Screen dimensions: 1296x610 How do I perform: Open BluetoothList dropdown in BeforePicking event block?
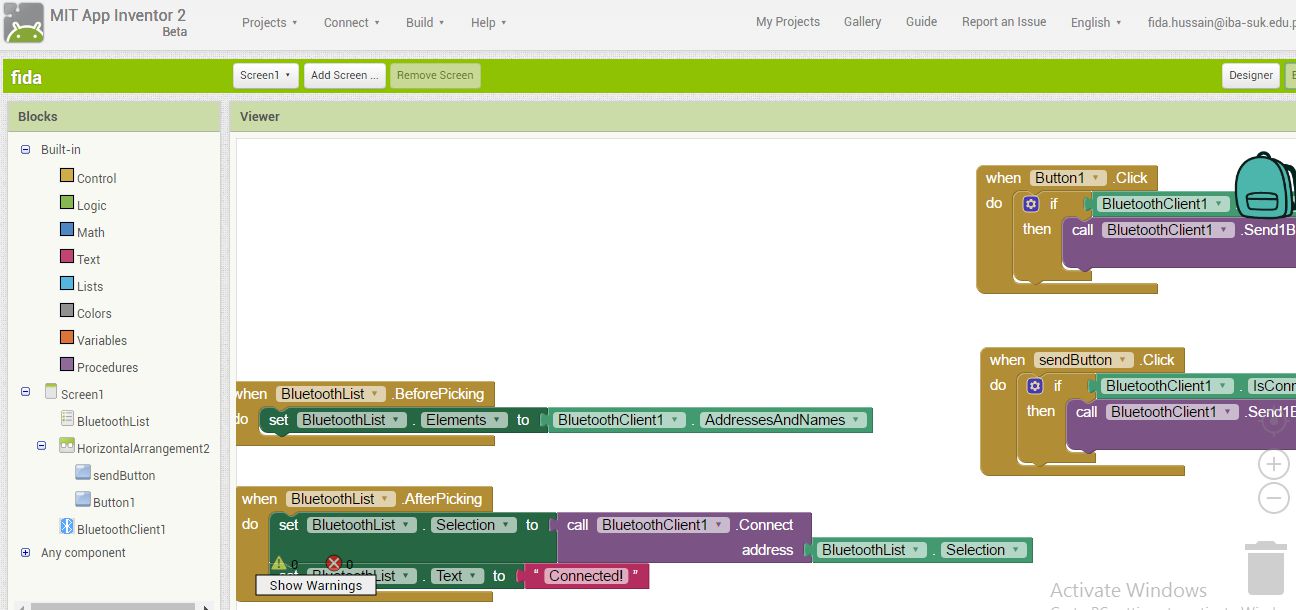(331, 394)
